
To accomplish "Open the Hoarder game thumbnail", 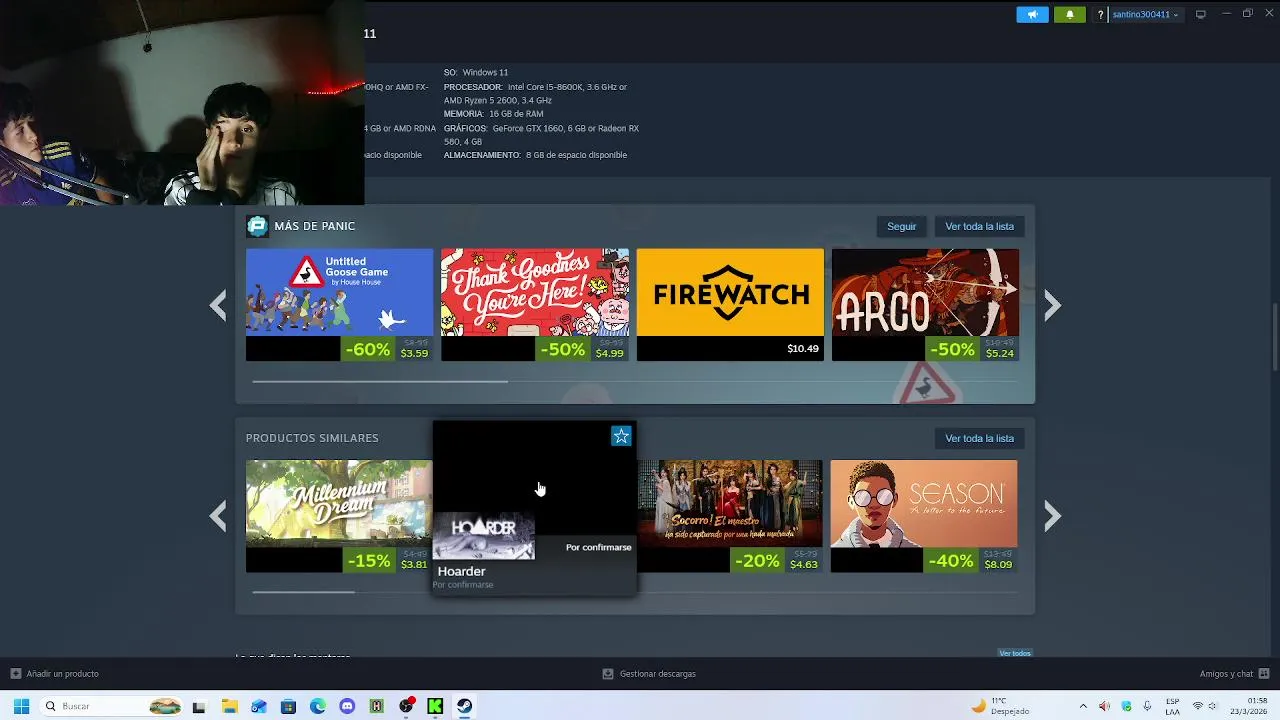I will (x=484, y=536).
